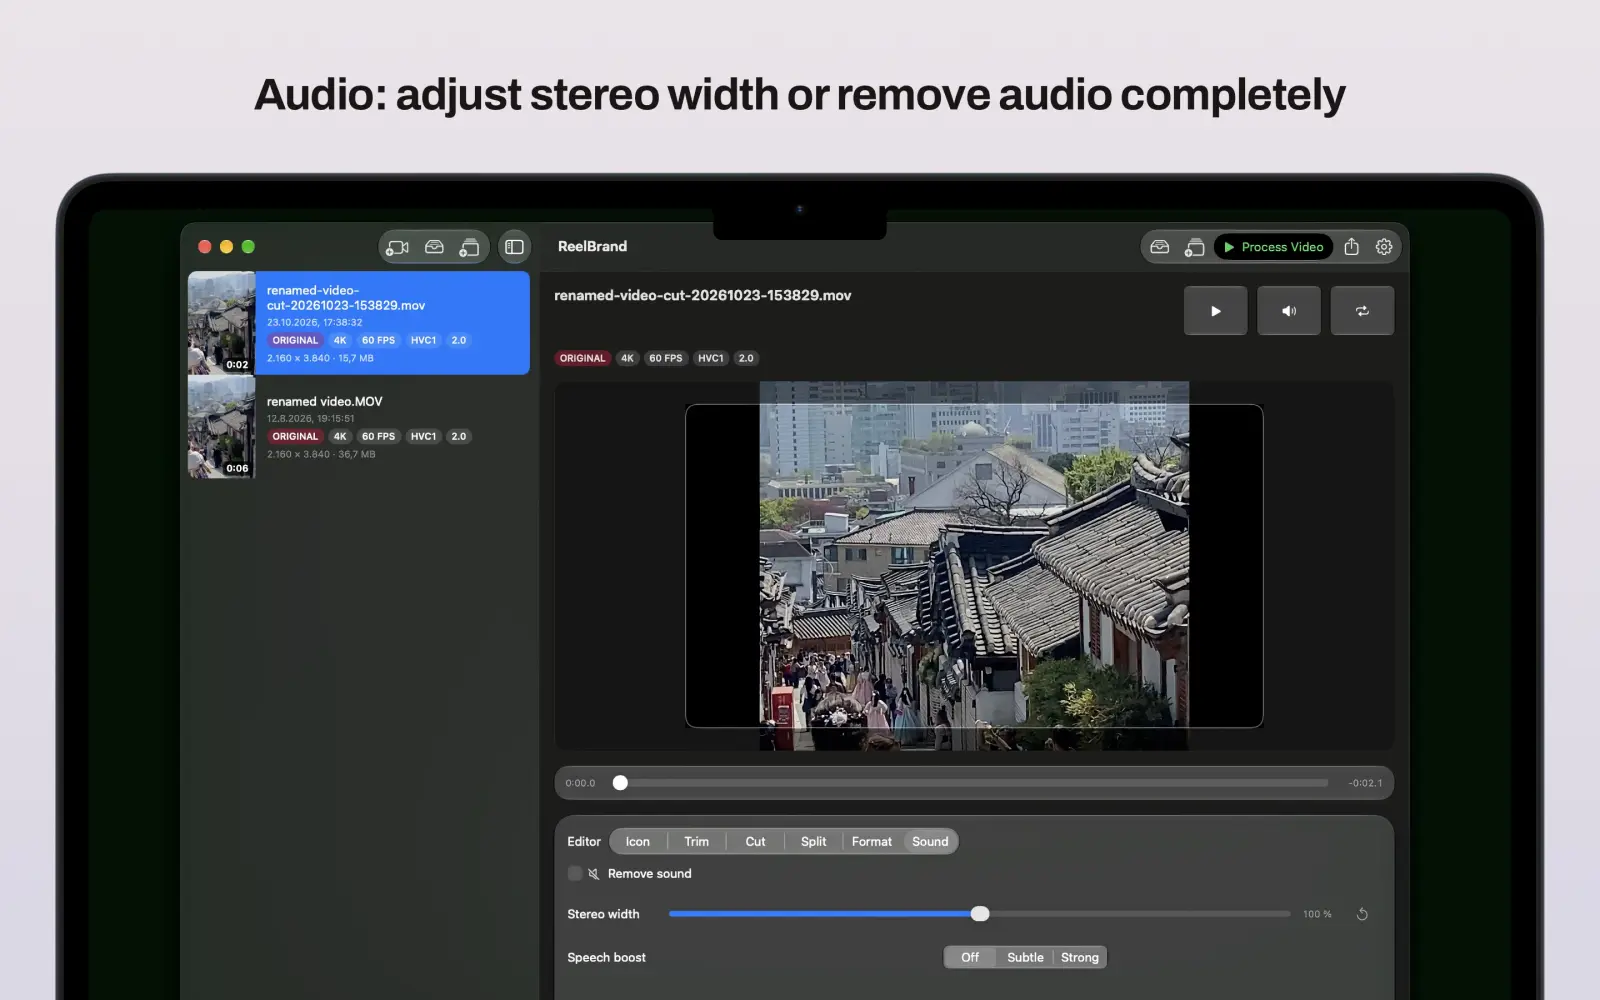Click the HVC1 badge under the preview title
Screen dimensions: 1600x1000
711,358
